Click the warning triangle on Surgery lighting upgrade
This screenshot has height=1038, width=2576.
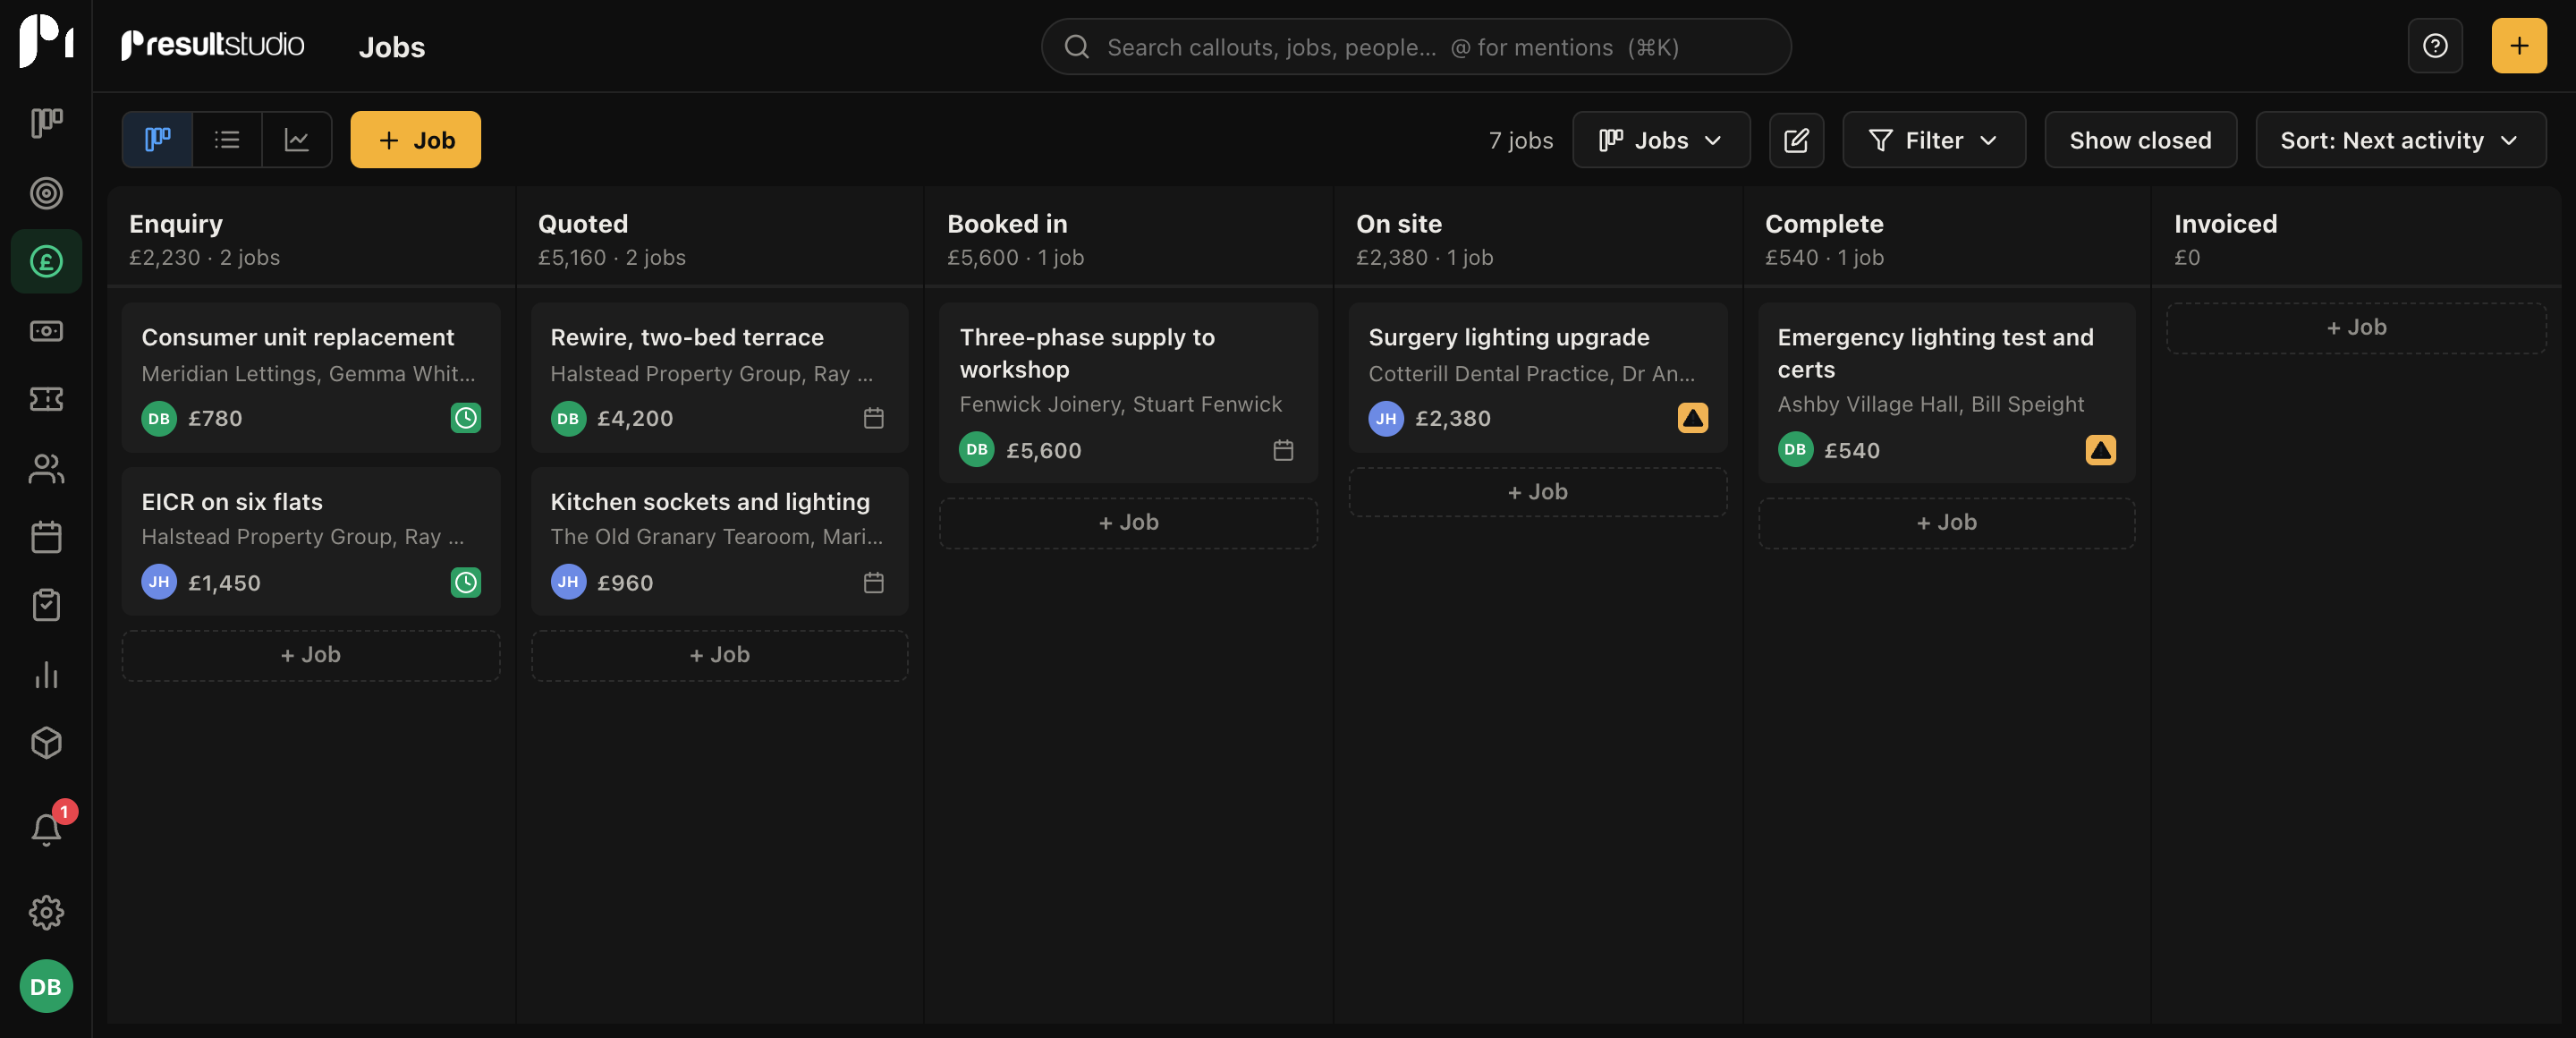(x=1692, y=418)
